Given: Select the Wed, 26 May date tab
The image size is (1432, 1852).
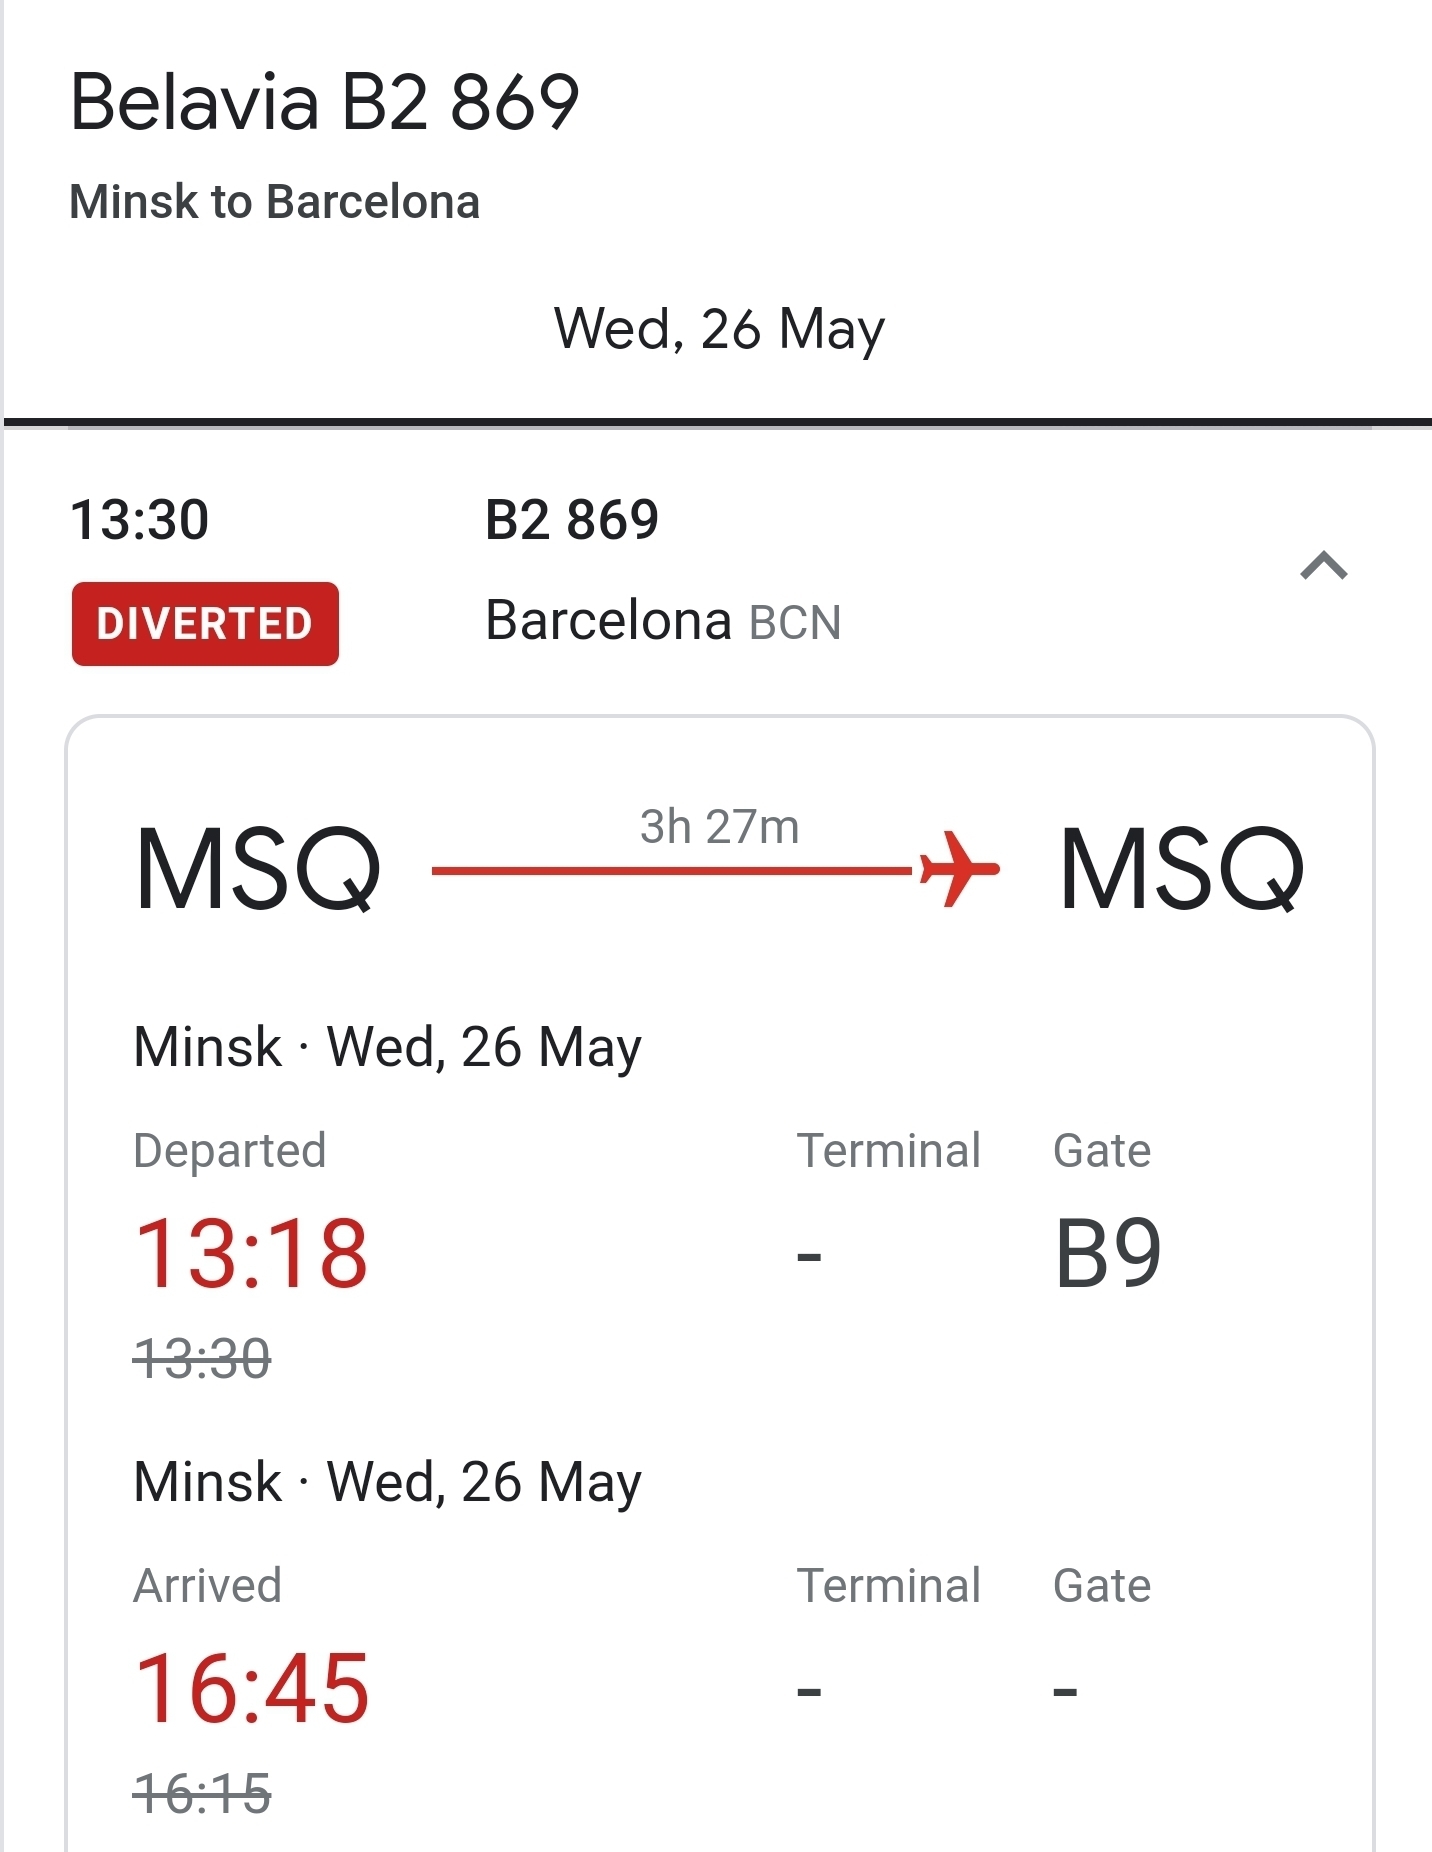Looking at the screenshot, I should coord(719,330).
